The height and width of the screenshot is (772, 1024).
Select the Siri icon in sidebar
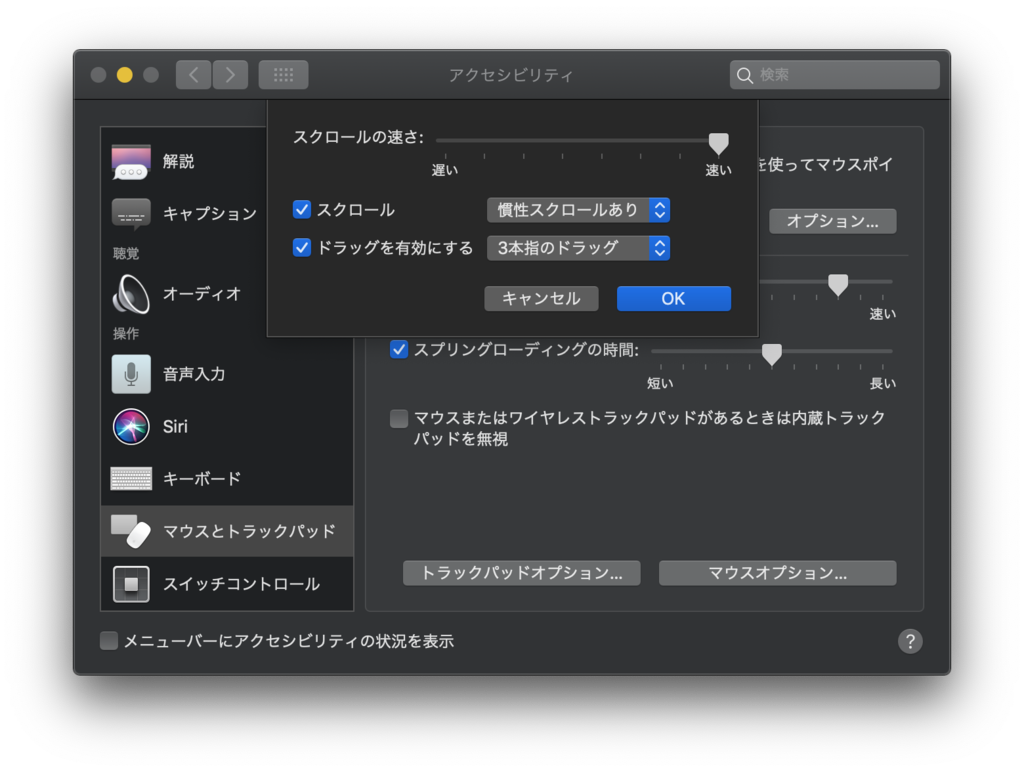pyautogui.click(x=129, y=427)
